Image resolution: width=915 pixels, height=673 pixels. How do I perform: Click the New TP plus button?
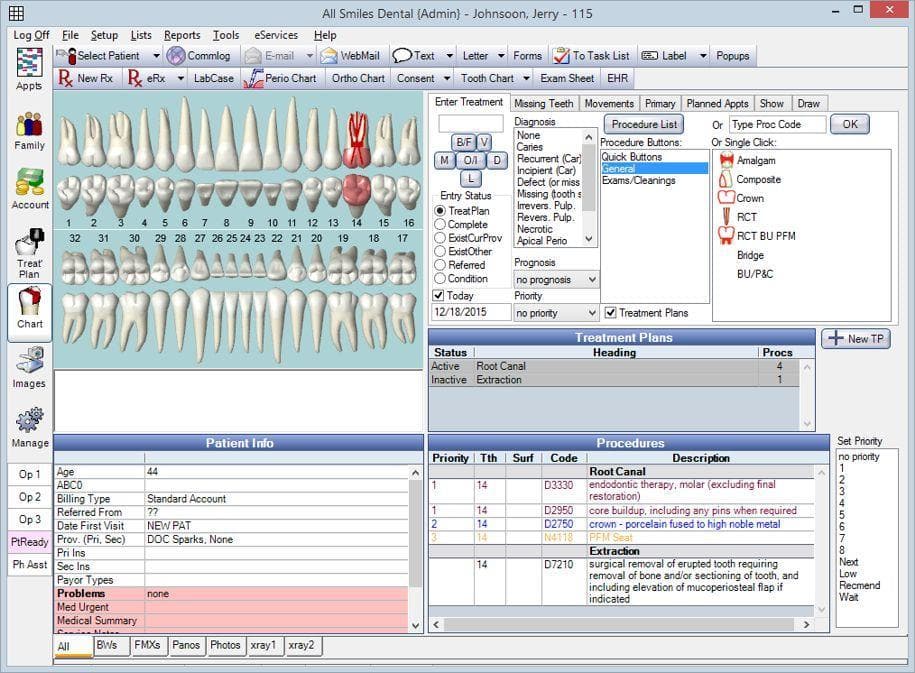tap(855, 339)
